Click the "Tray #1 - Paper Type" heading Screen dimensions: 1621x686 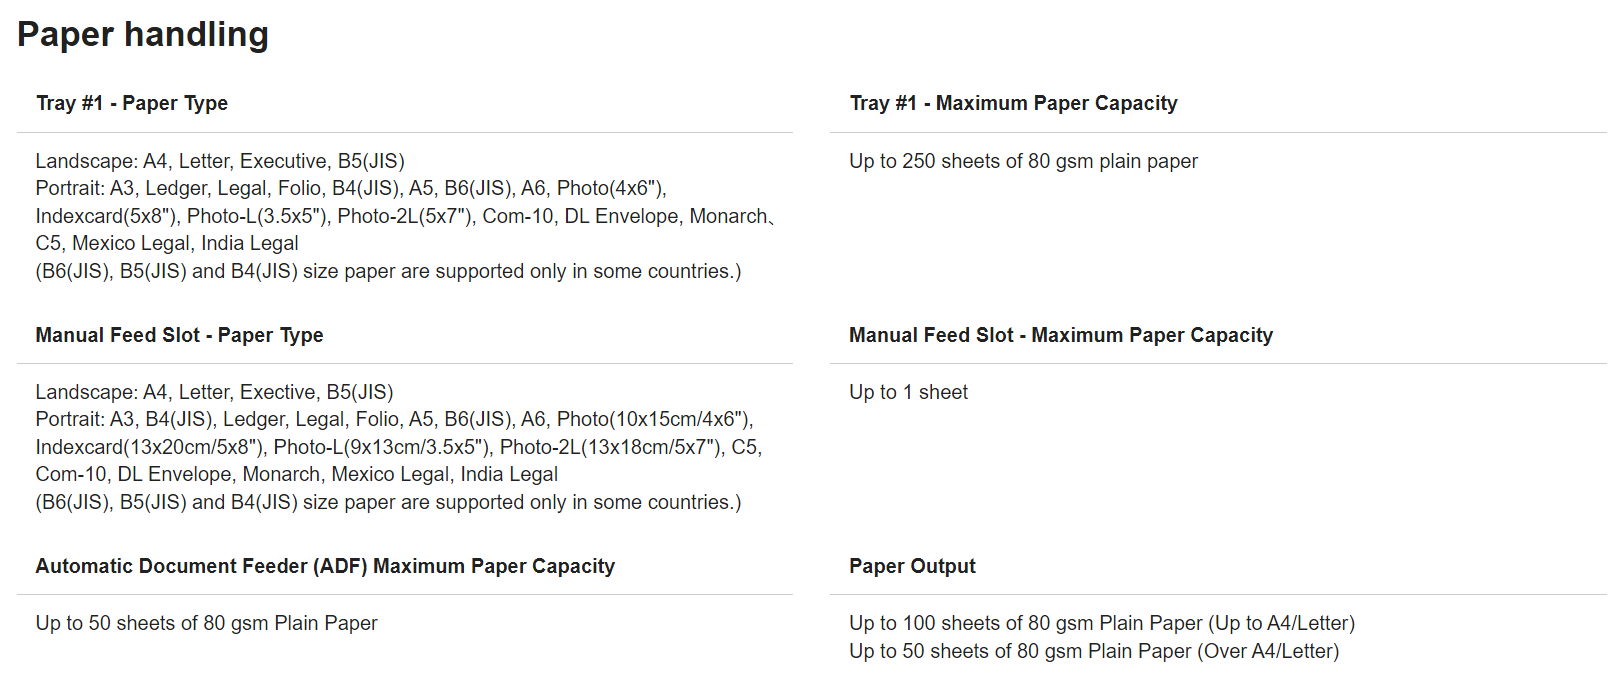pyautogui.click(x=132, y=103)
